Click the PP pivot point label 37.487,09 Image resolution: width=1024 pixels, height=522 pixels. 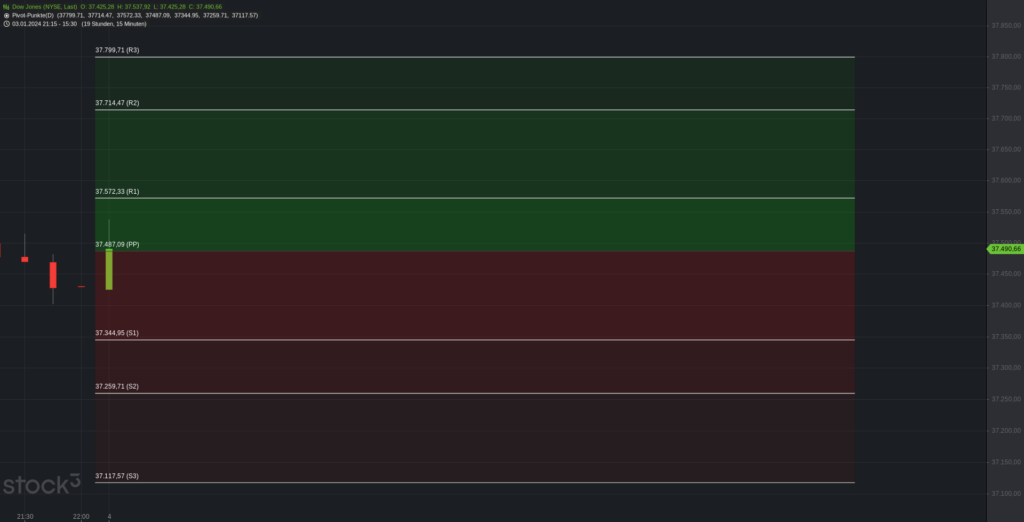tap(117, 244)
